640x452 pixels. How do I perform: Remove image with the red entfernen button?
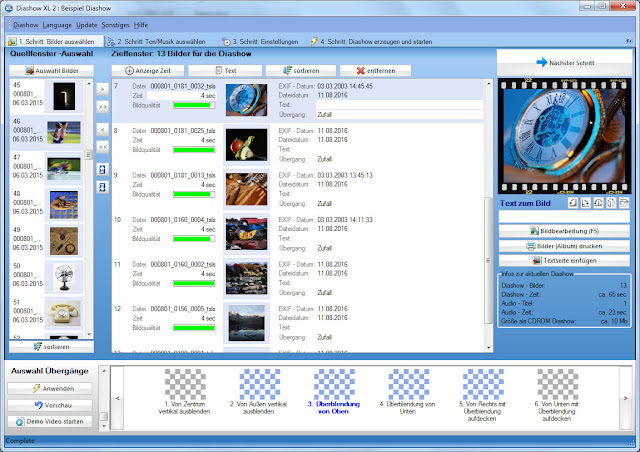pyautogui.click(x=376, y=71)
